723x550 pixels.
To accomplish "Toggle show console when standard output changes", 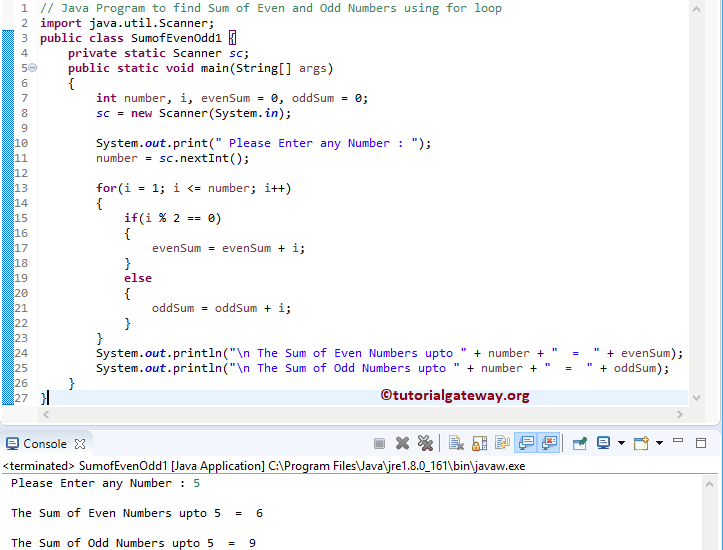I will [526, 443].
